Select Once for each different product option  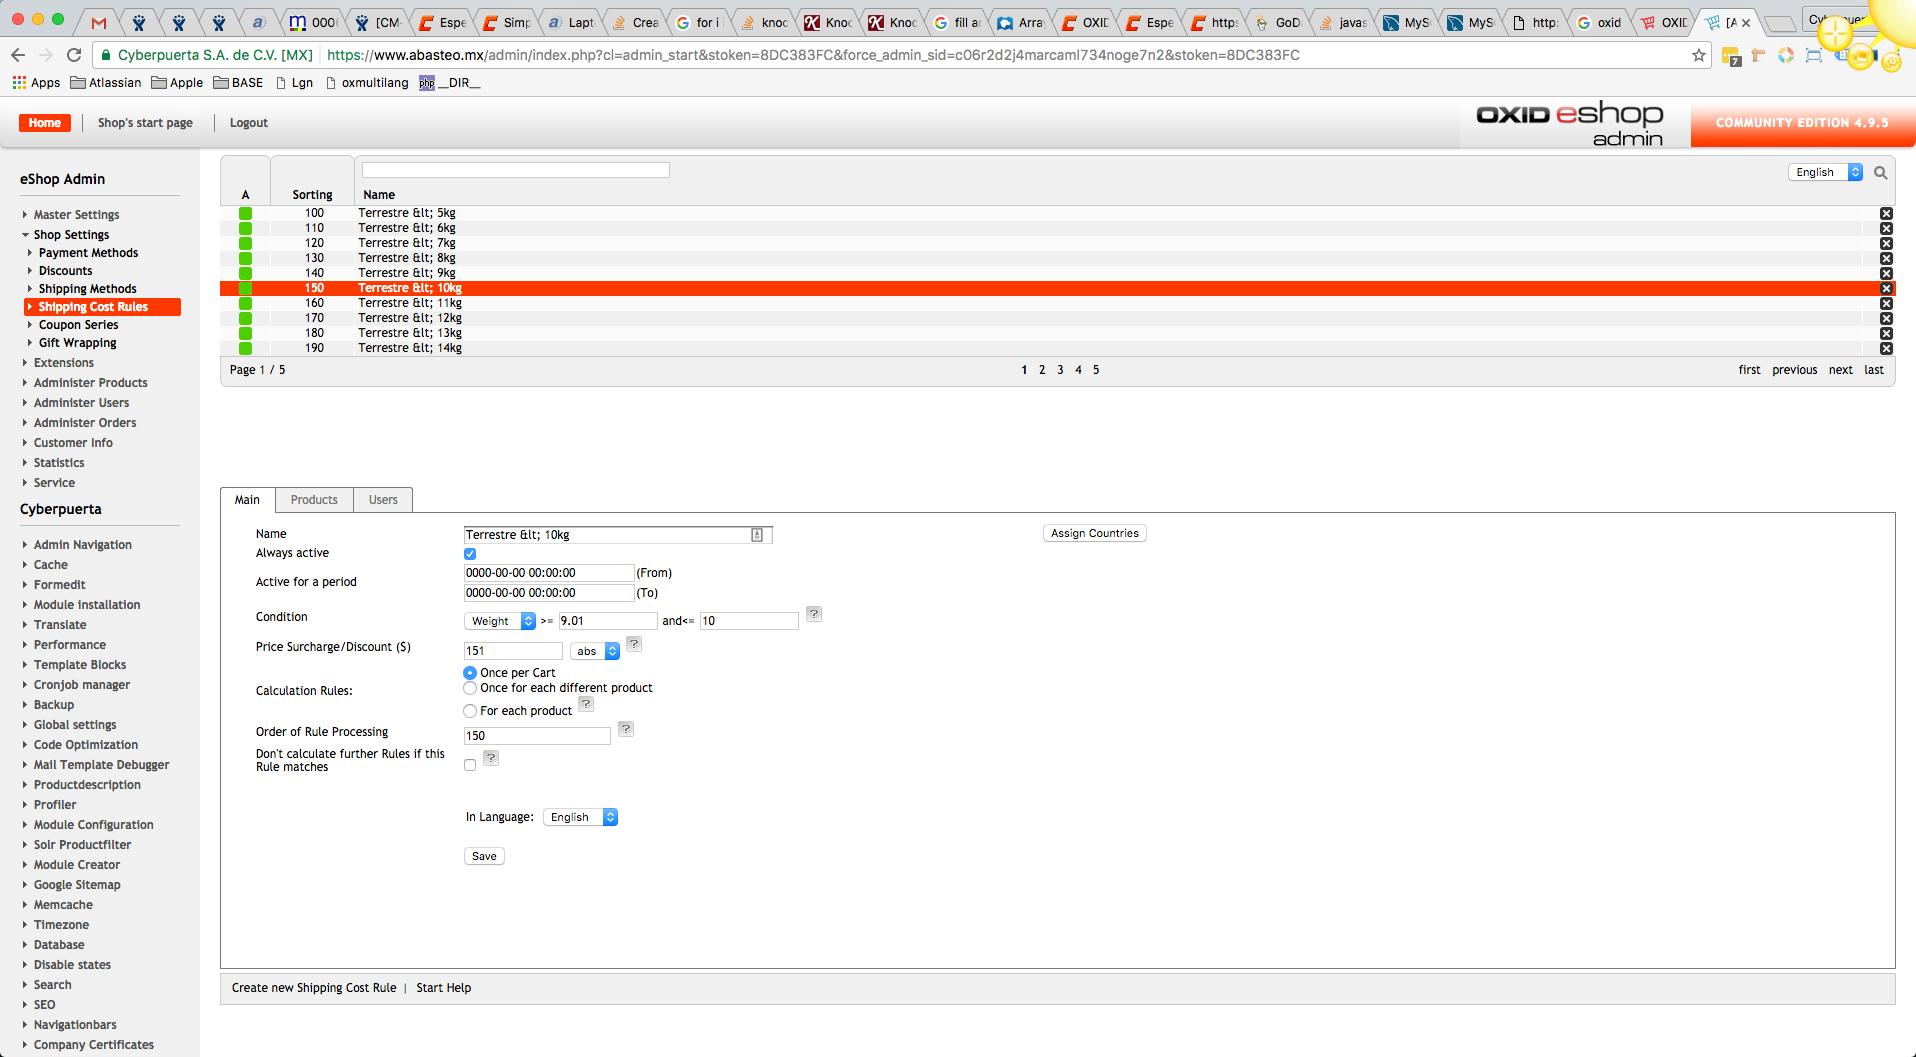coord(470,688)
